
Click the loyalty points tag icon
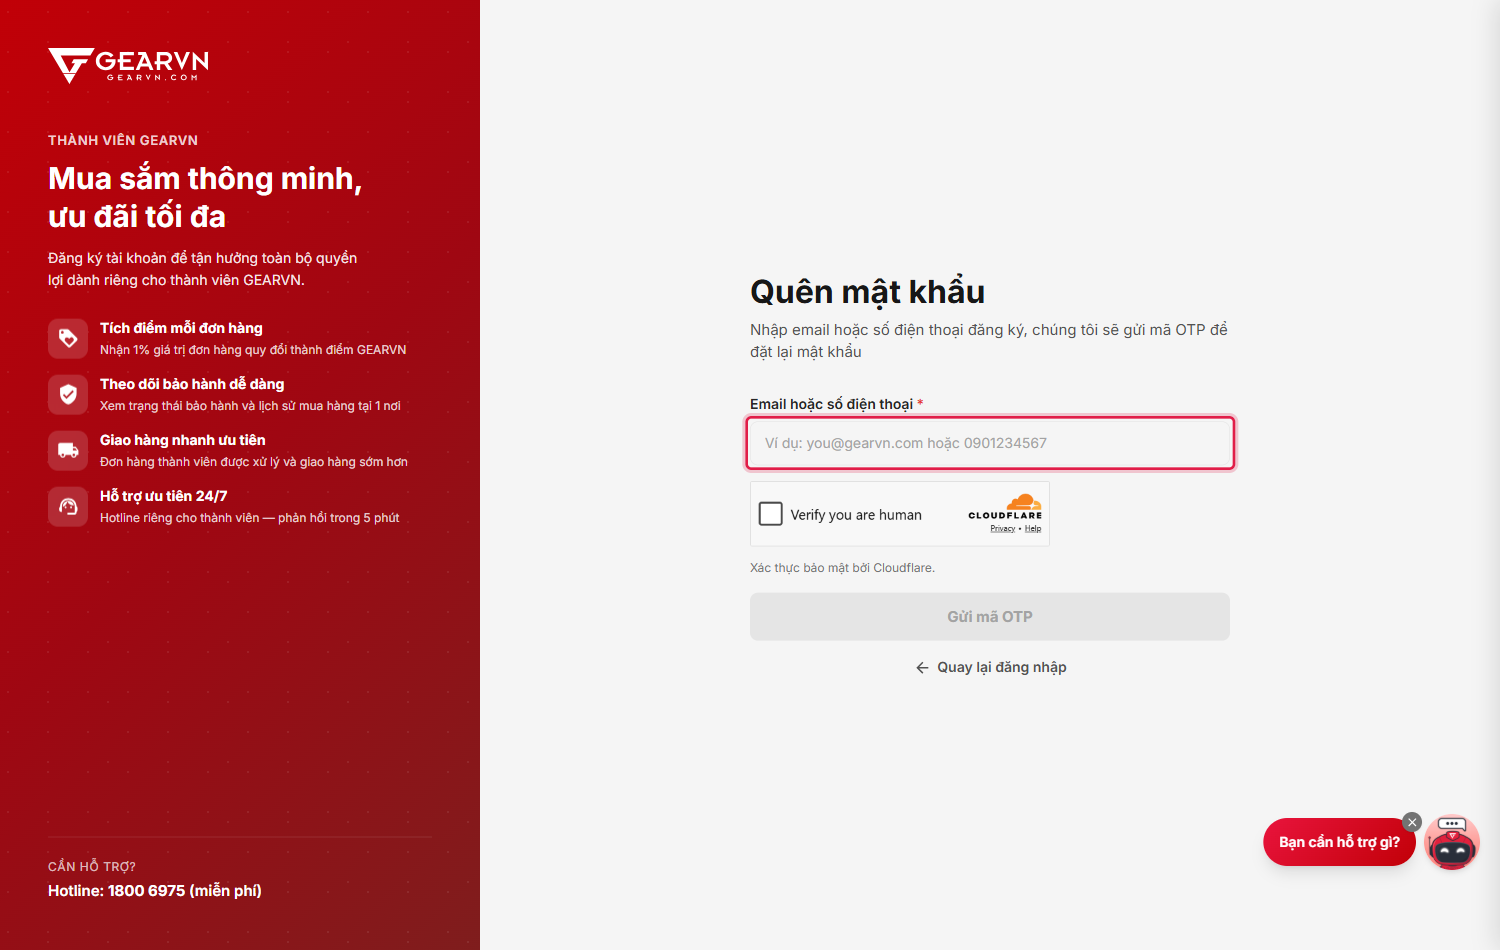tap(68, 338)
